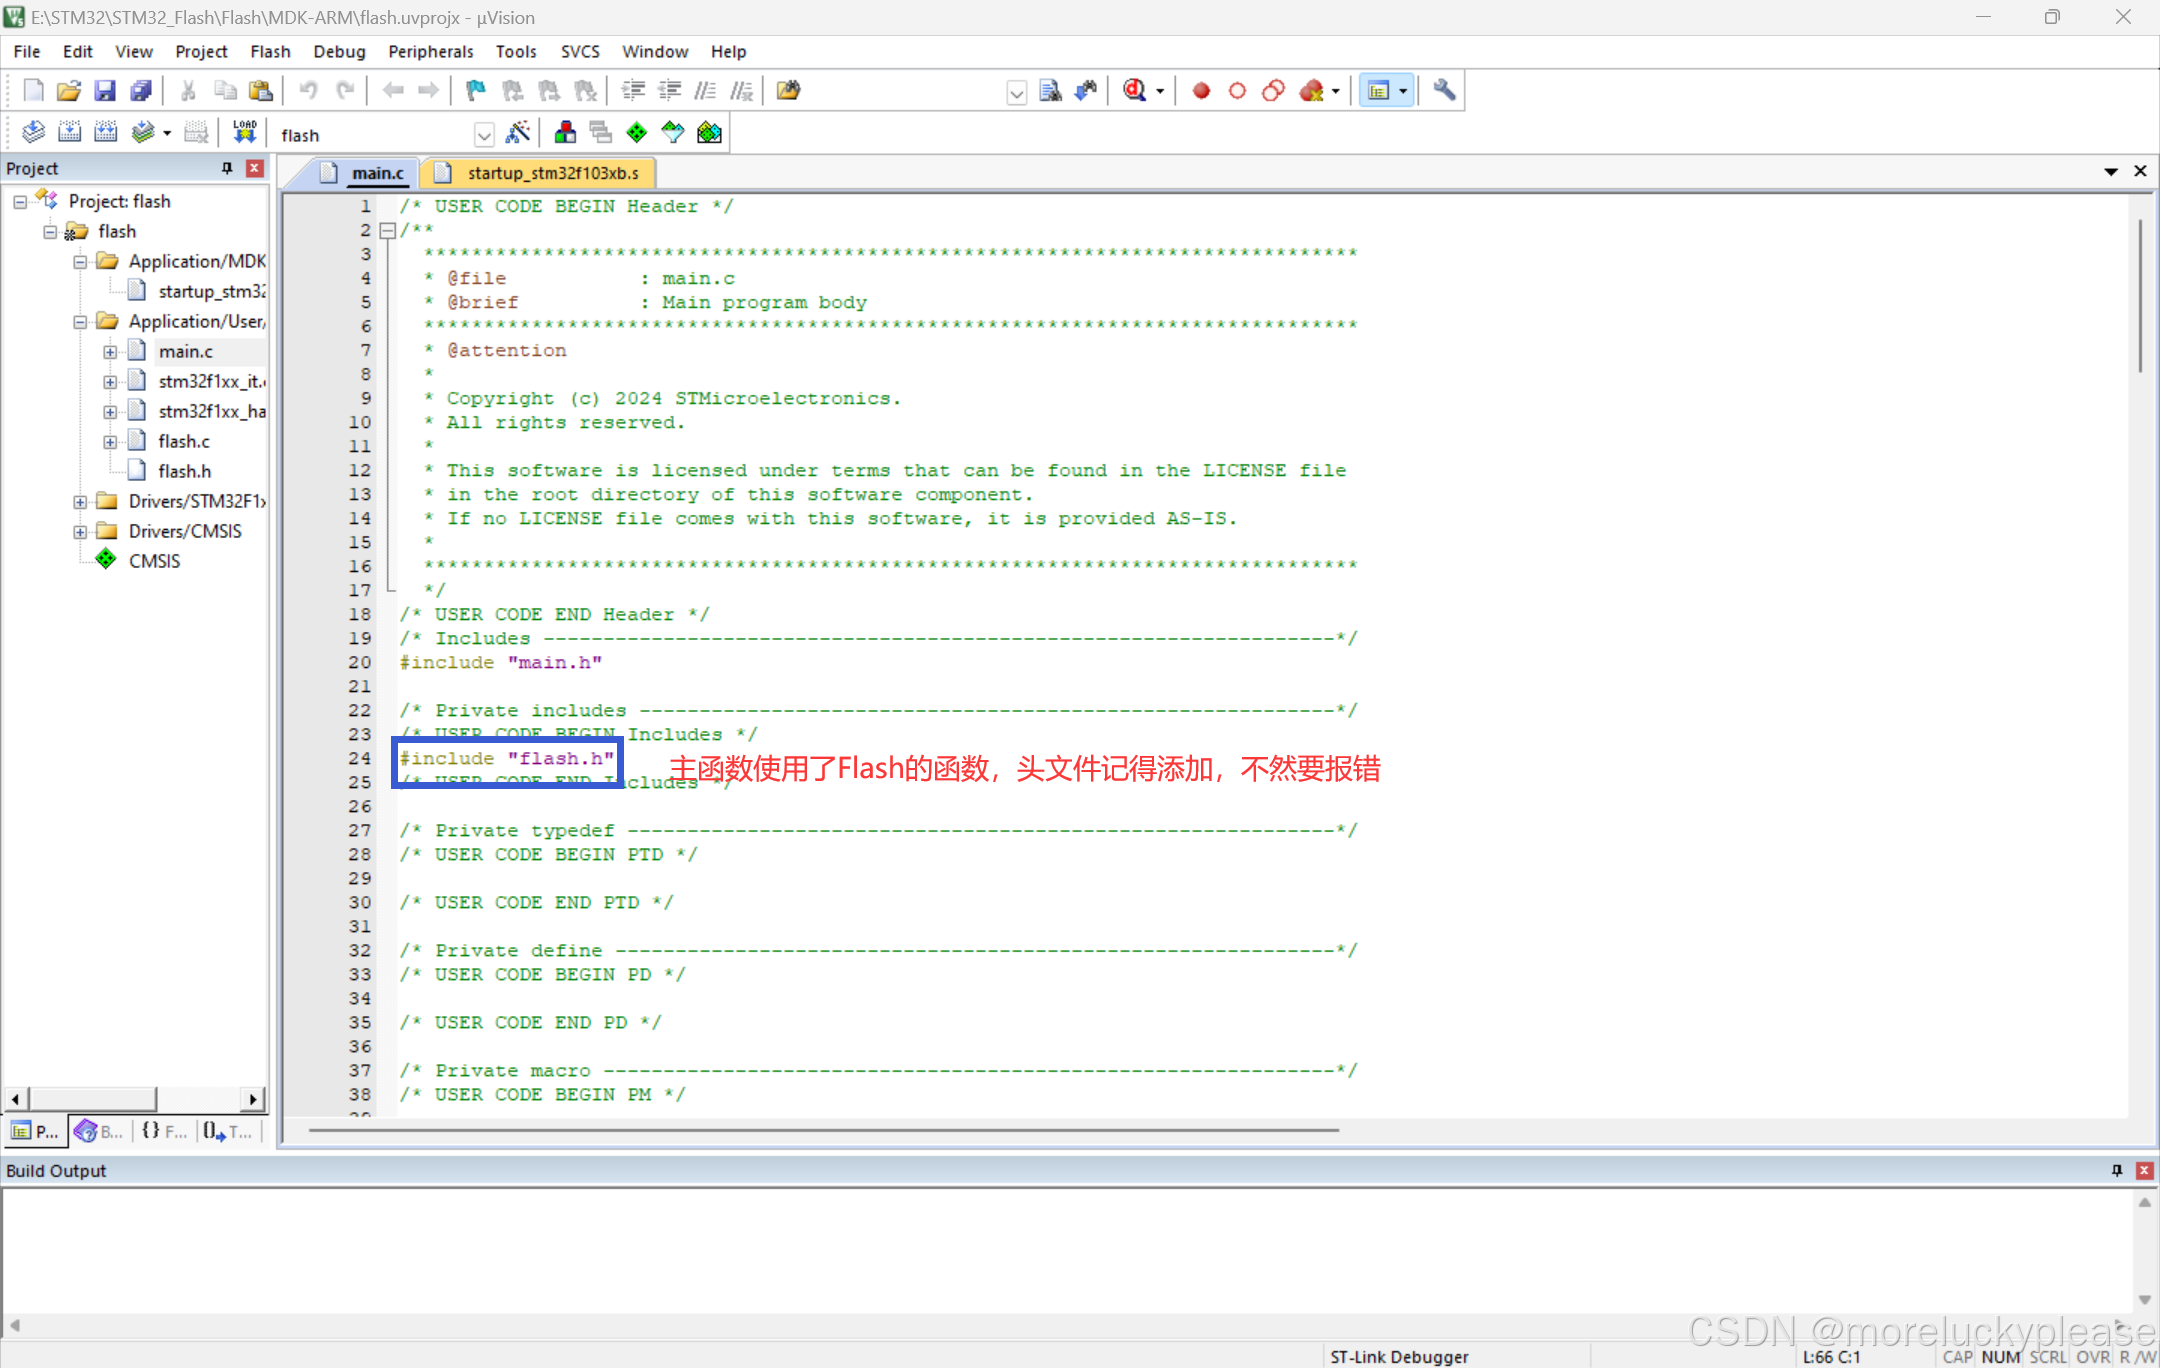This screenshot has width=2160, height=1368.
Task: Pin the Project panel
Action: coord(227,168)
